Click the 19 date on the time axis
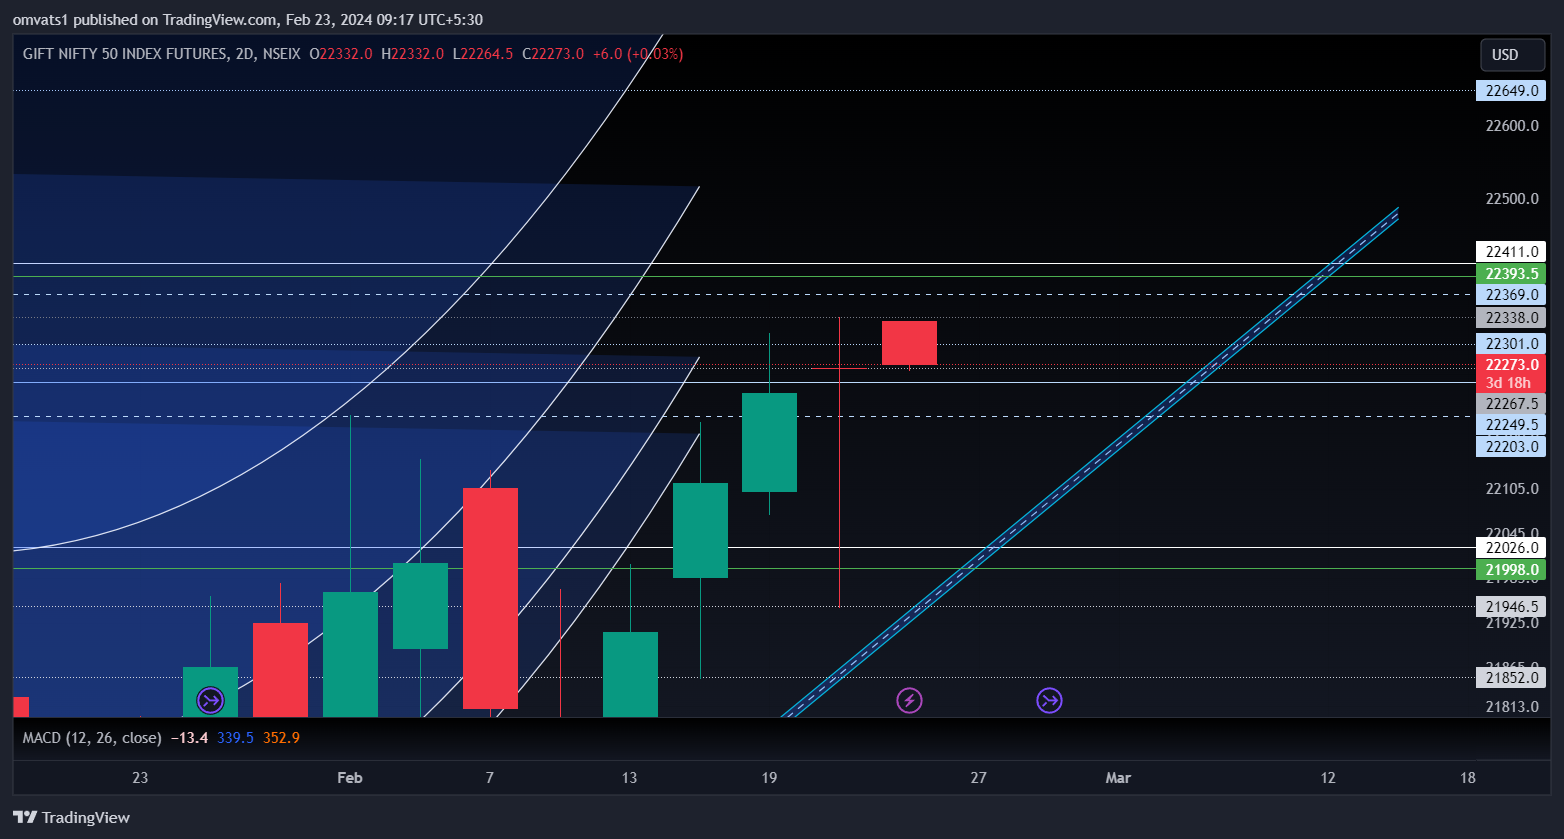Image resolution: width=1564 pixels, height=839 pixels. pyautogui.click(x=769, y=778)
